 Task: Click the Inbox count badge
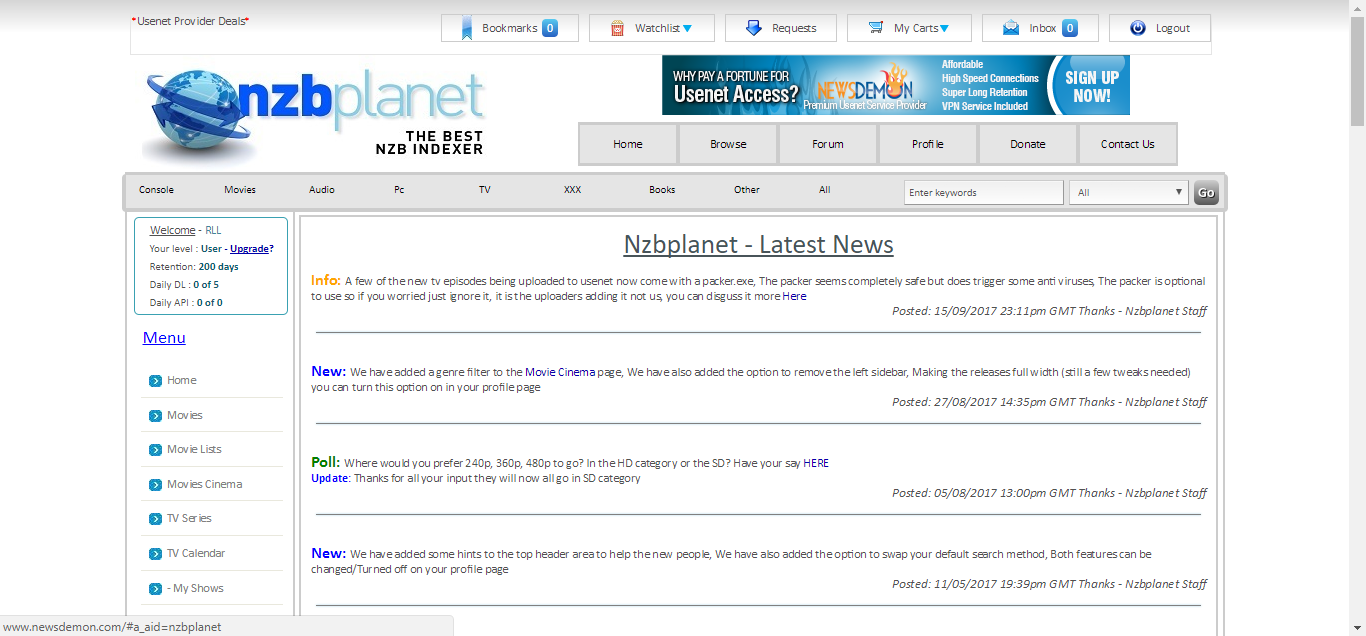click(x=1070, y=28)
